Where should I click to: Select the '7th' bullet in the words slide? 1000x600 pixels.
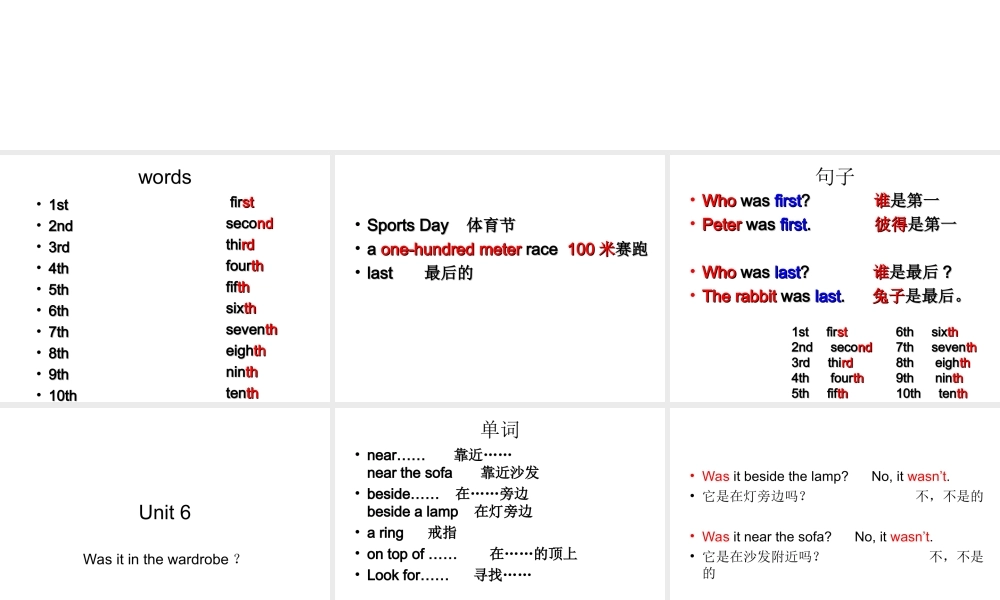pos(59,332)
